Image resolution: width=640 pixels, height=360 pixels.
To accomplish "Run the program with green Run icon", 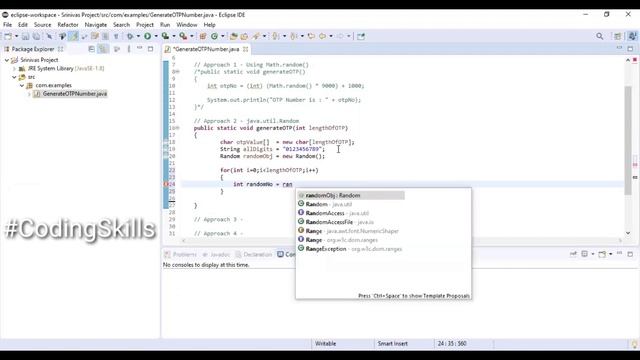I will pyautogui.click(x=148, y=36).
